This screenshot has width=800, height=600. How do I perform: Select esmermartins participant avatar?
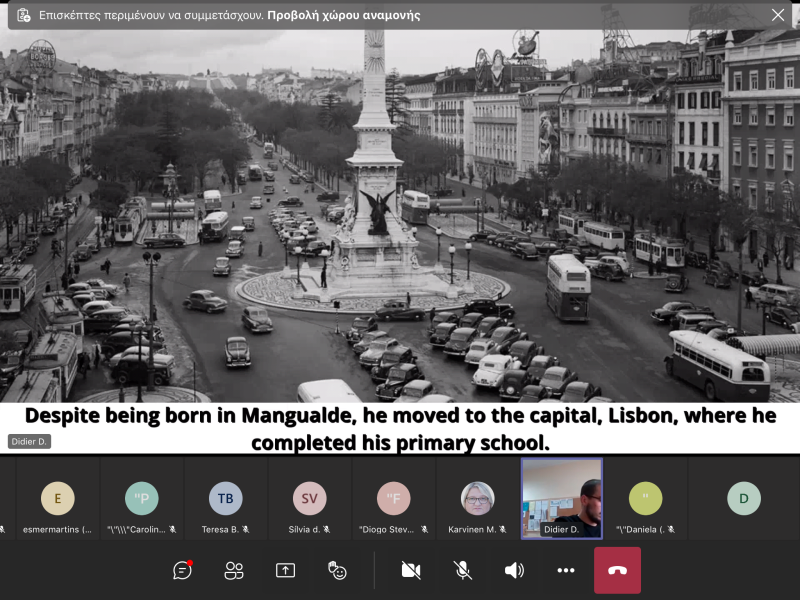click(57, 498)
